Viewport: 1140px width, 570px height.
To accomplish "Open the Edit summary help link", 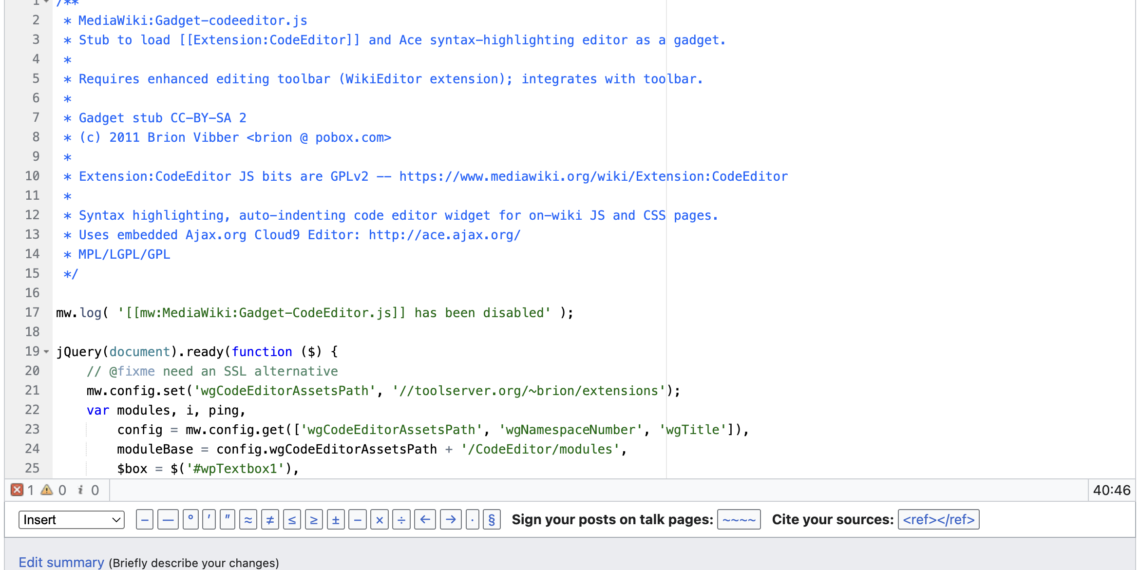I will (x=61, y=562).
